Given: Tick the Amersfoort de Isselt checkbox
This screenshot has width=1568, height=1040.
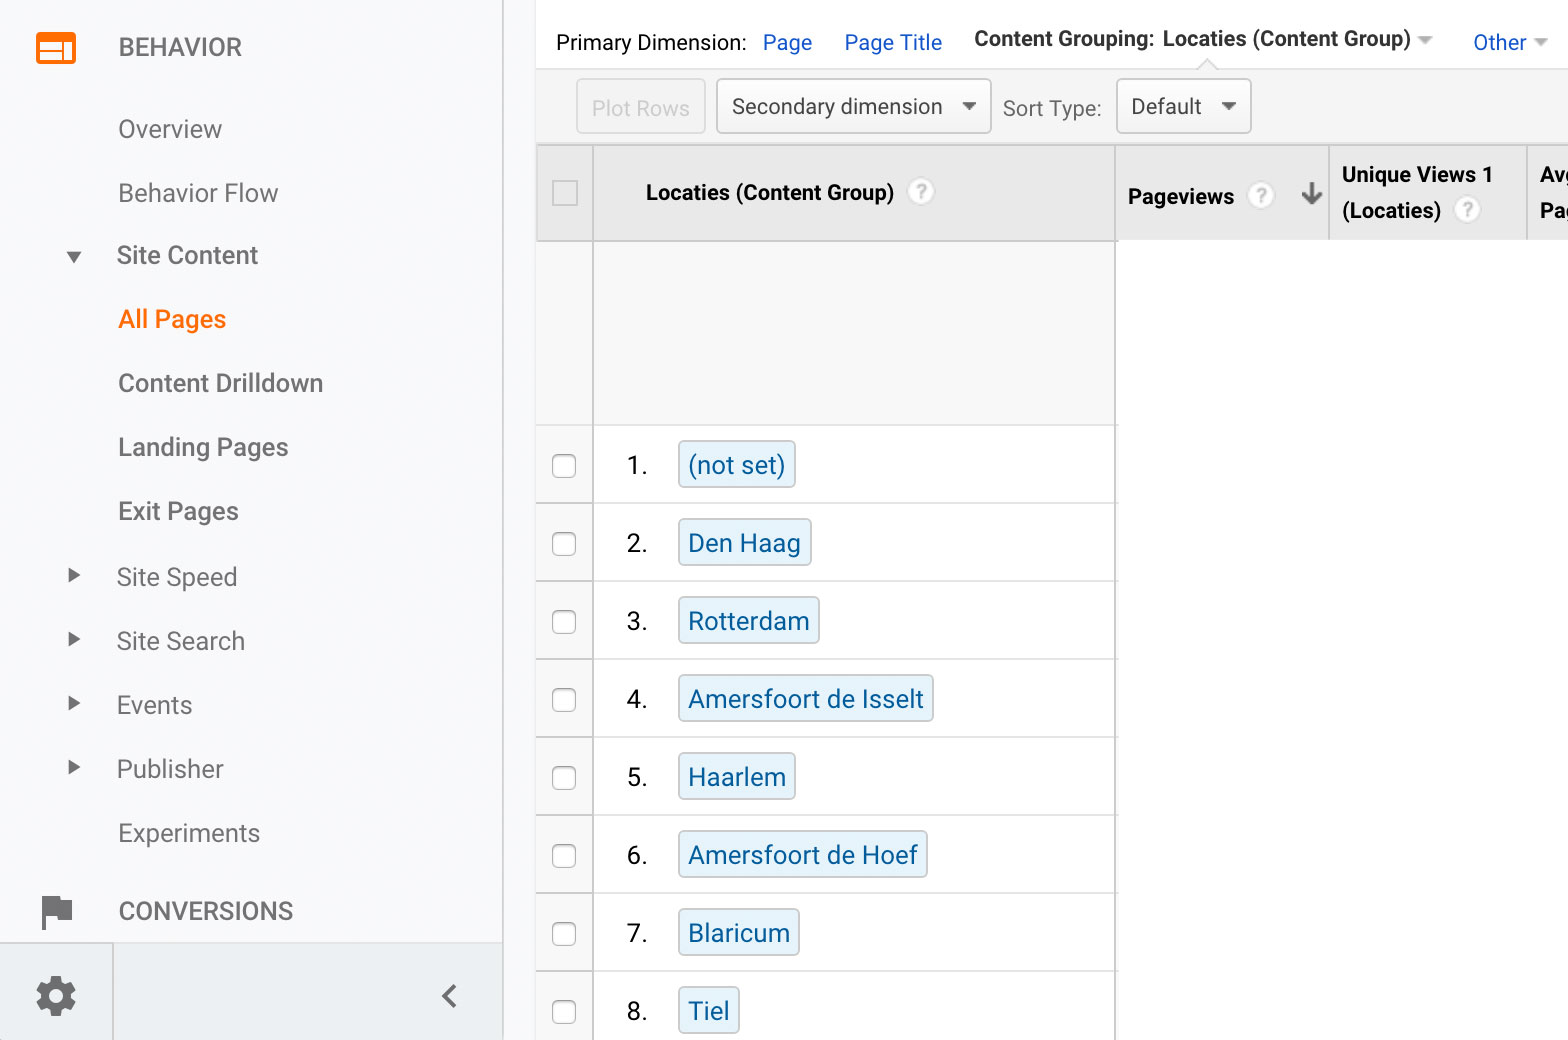Looking at the screenshot, I should 564,700.
